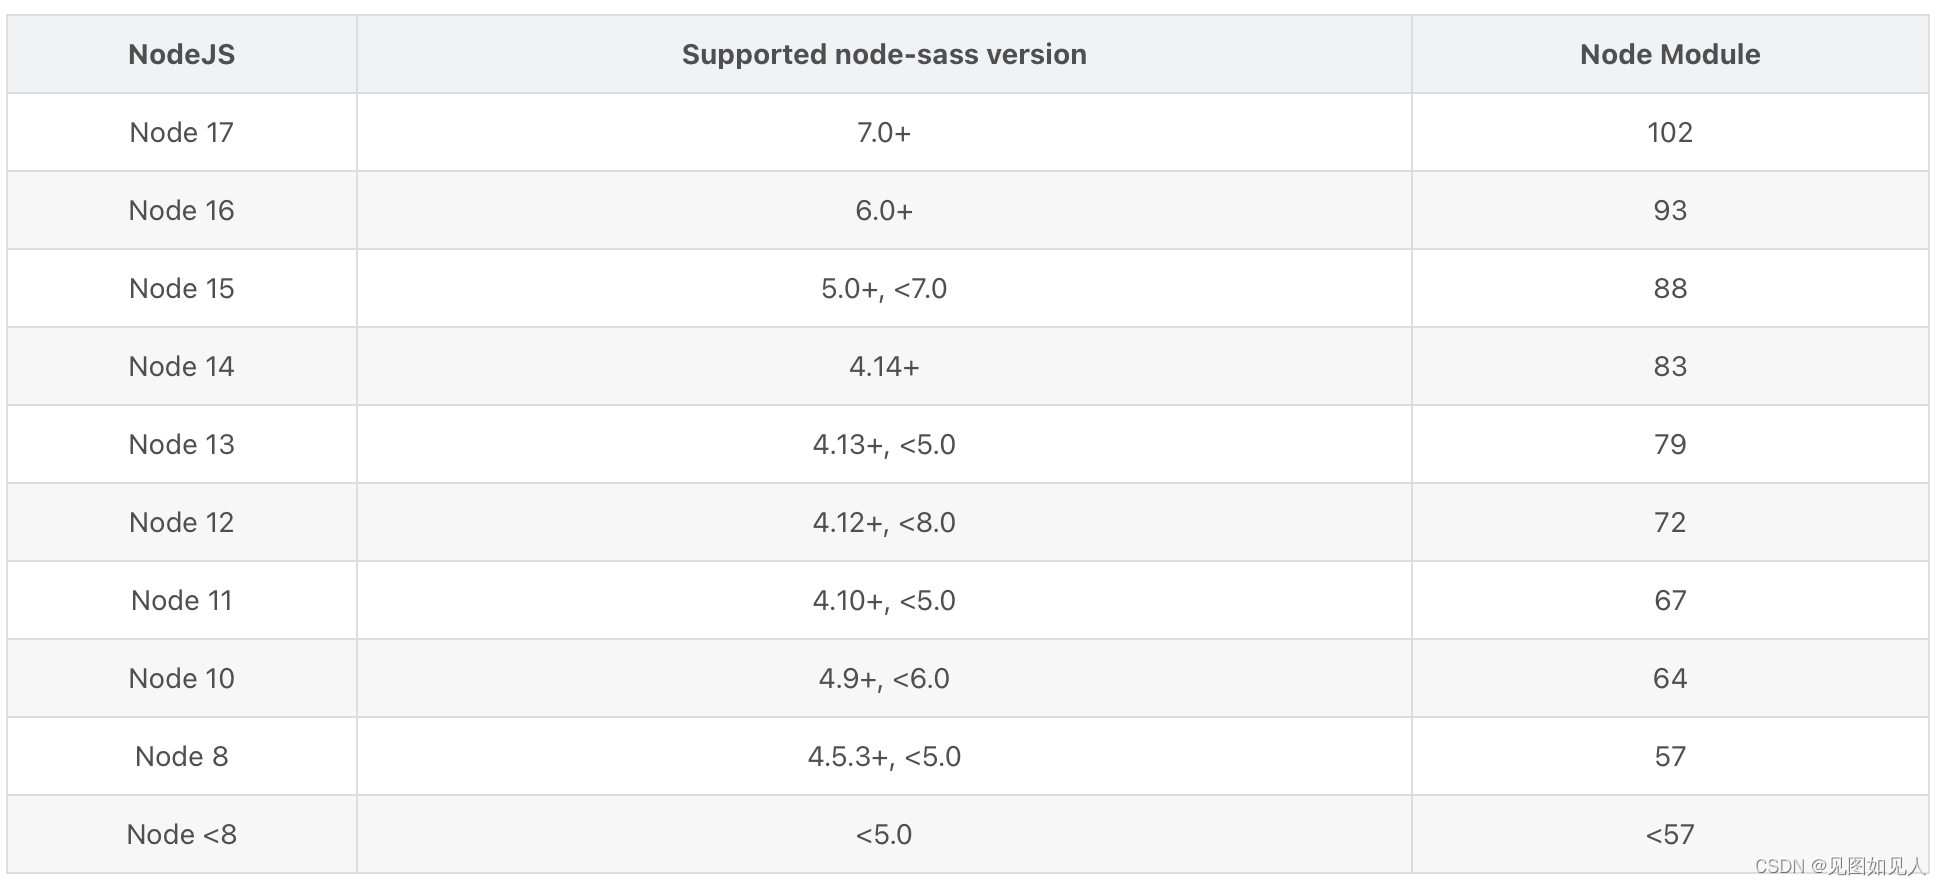
Task: Select the Node 16 cell
Action: [x=181, y=211]
